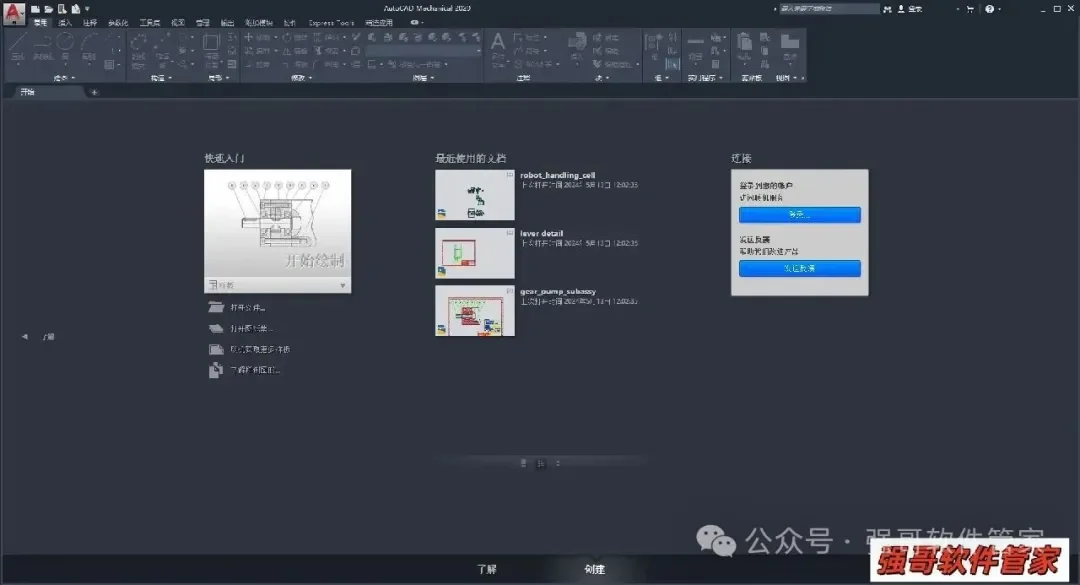Open the 注释 (Annotate) ribbon tab
The image size is (1080, 585).
90,23
